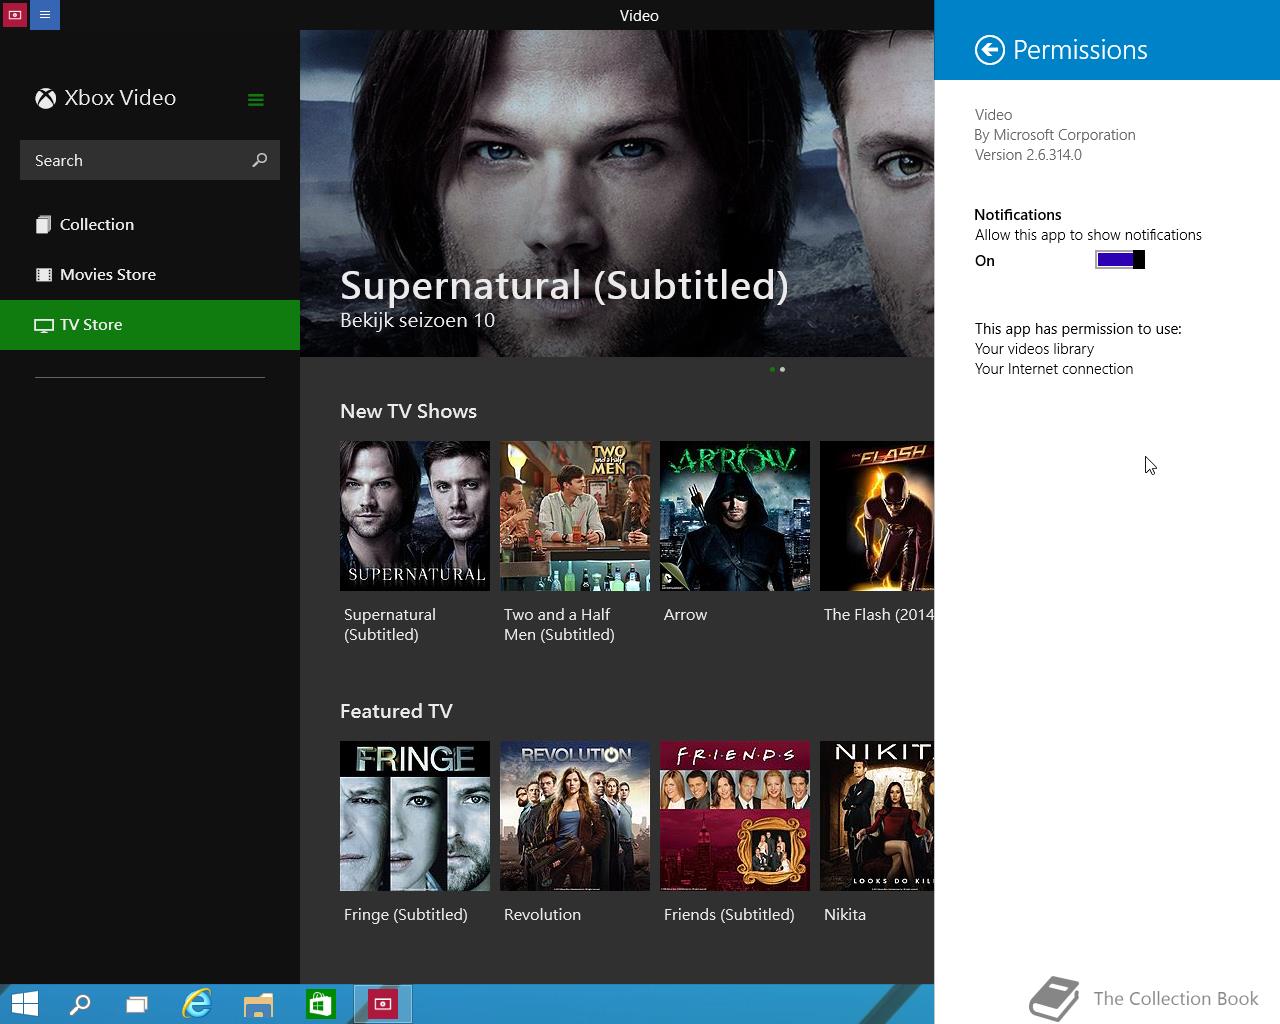Select the second hero pagination dot
1280x1024 pixels.
[x=782, y=369]
